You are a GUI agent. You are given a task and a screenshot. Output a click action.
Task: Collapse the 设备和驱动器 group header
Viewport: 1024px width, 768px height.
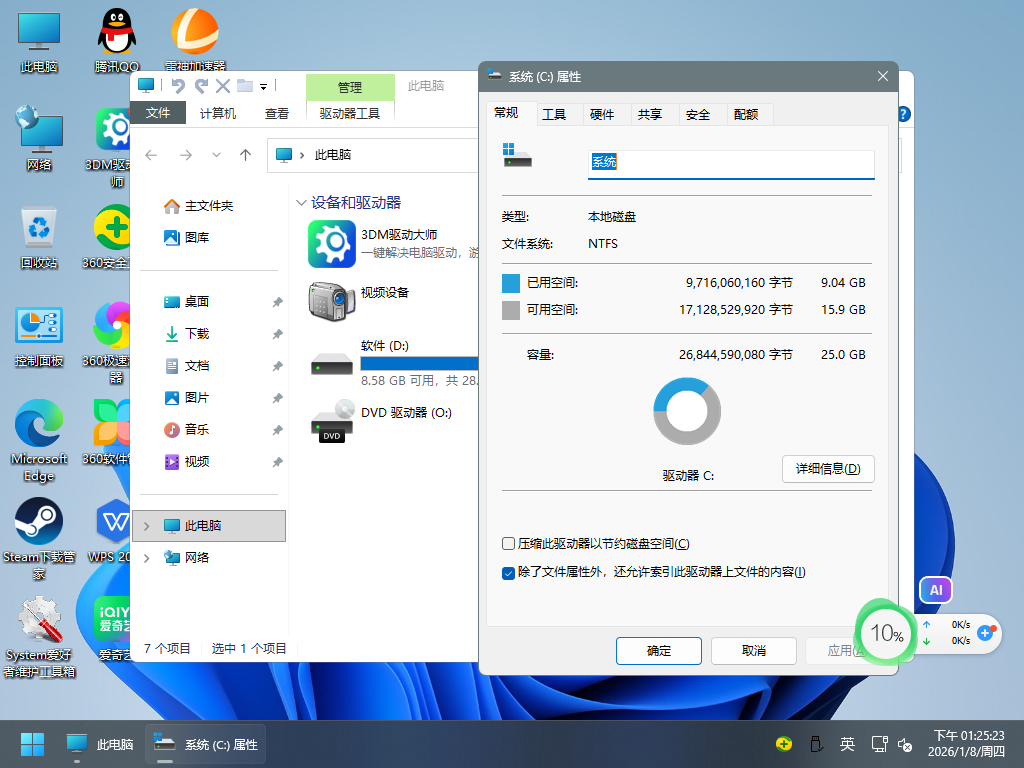(301, 203)
